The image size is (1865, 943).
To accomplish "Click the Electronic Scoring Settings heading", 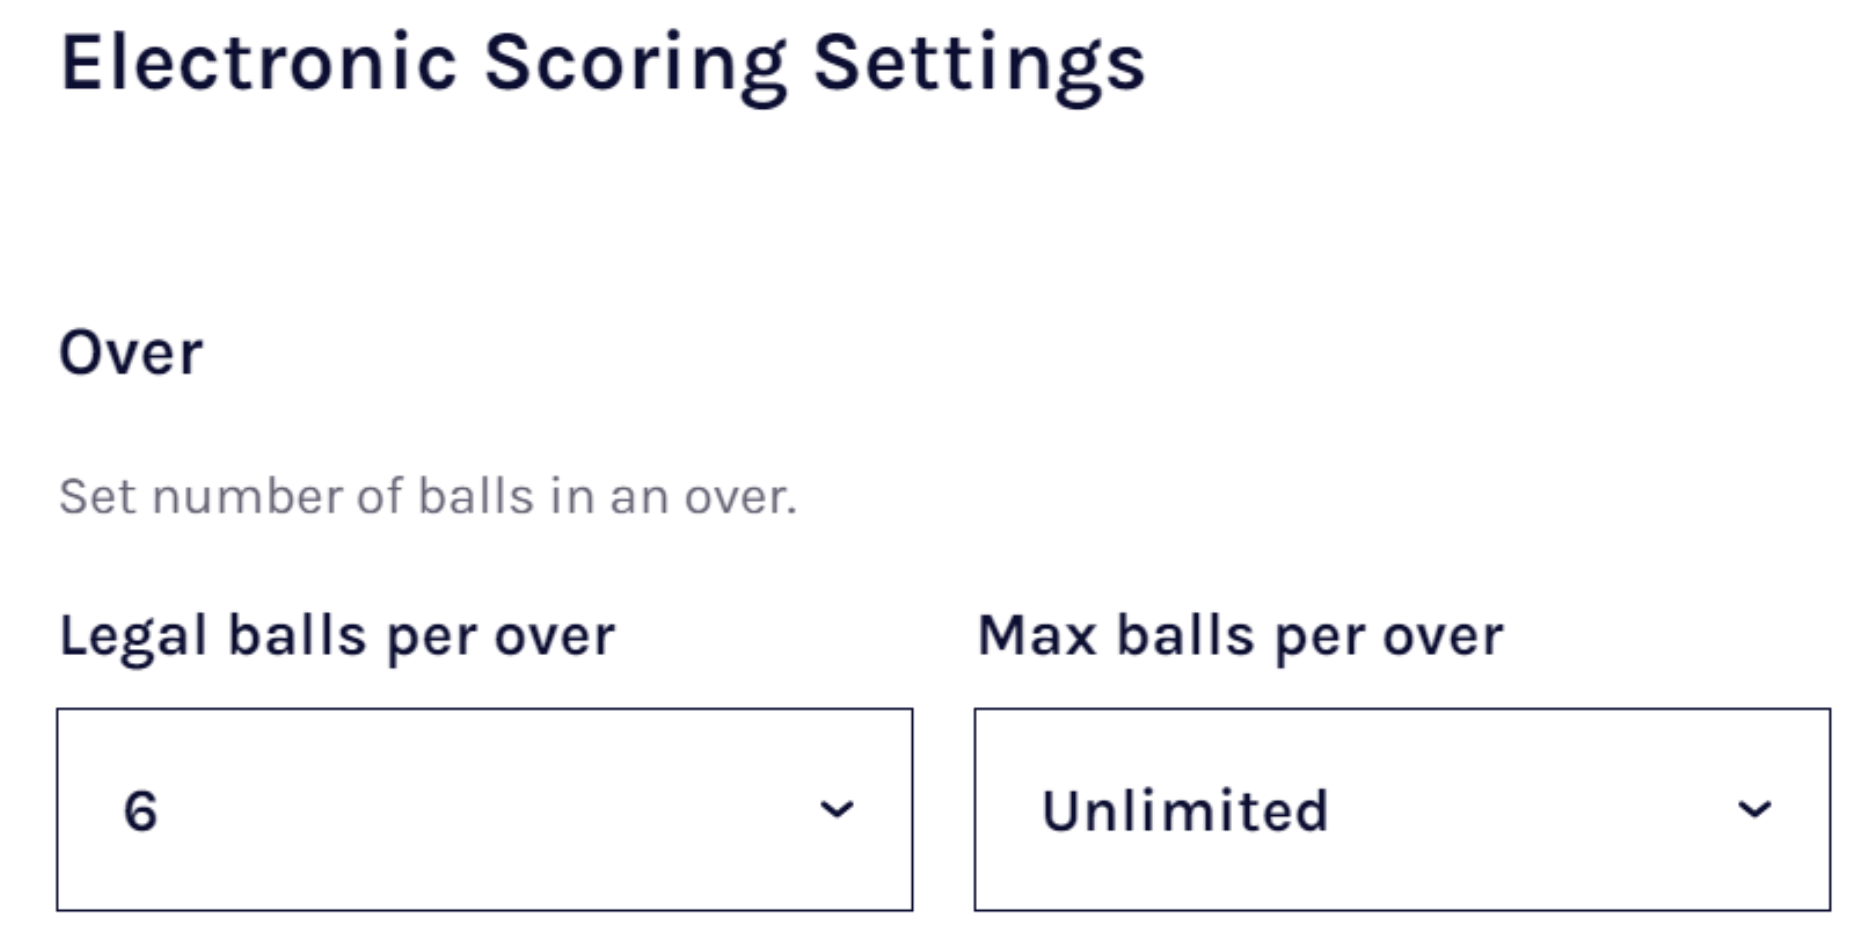I will (602, 64).
